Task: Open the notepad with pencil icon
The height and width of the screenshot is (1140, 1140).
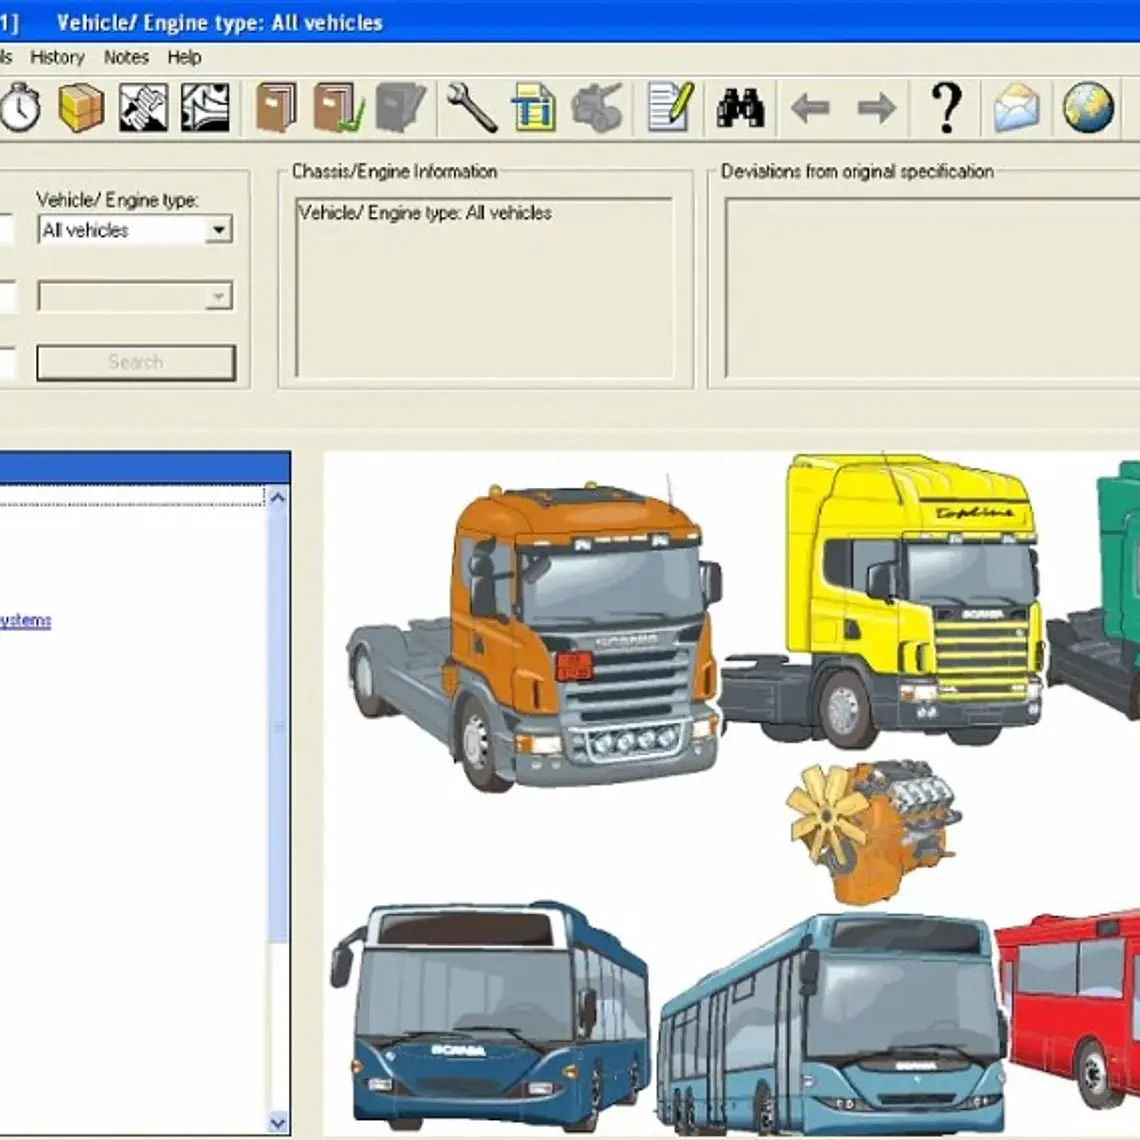Action: coord(670,108)
